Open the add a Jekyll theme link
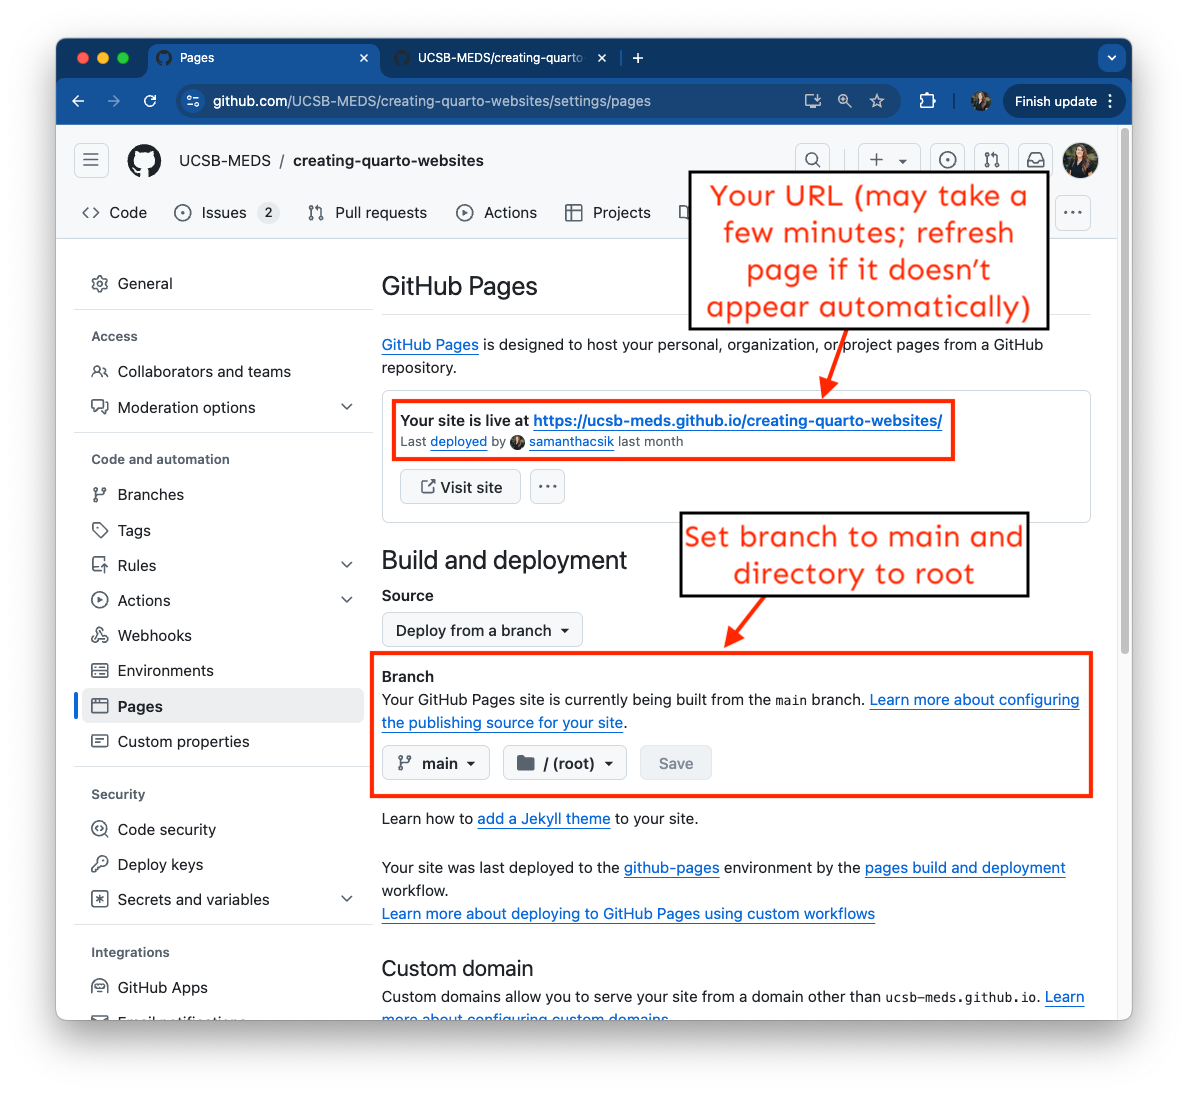Image resolution: width=1188 pixels, height=1094 pixels. 543,819
